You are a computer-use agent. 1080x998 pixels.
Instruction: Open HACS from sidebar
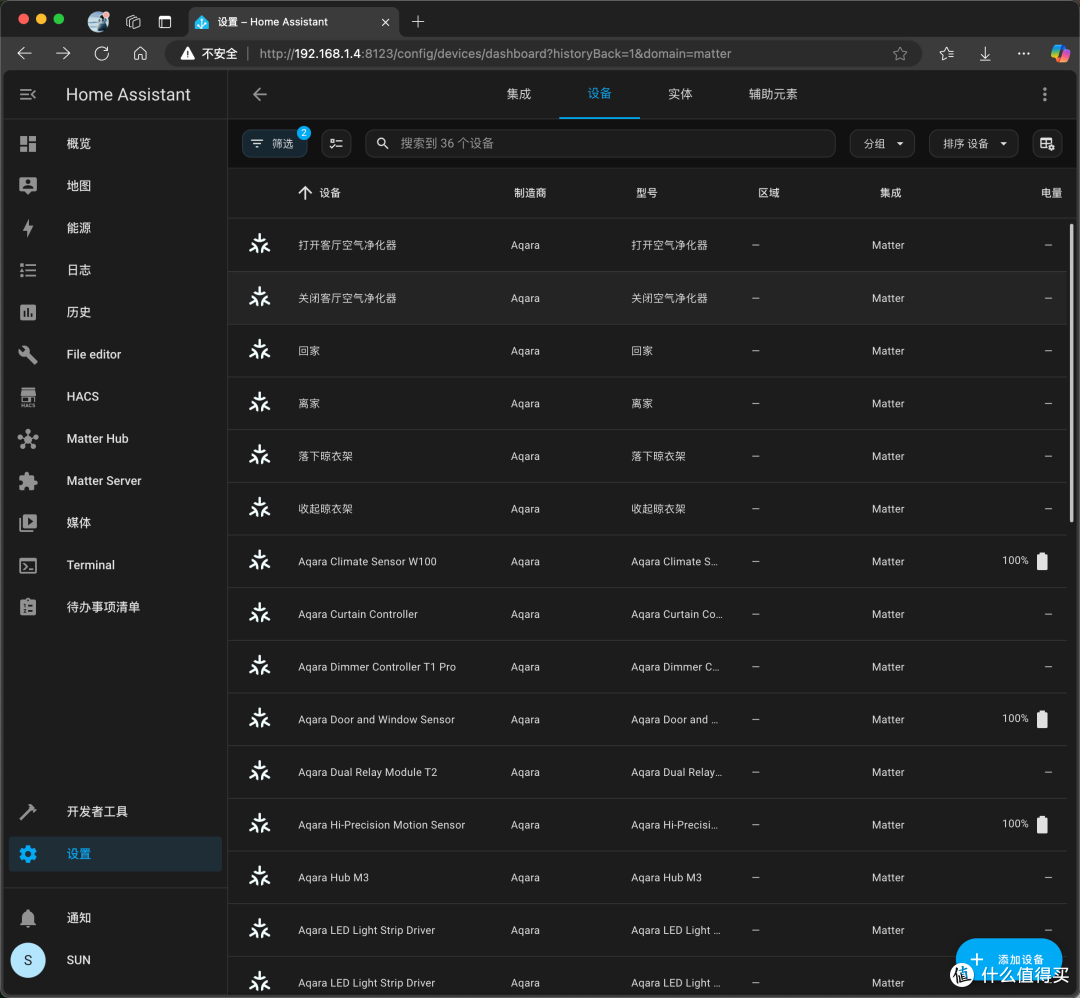(114, 396)
